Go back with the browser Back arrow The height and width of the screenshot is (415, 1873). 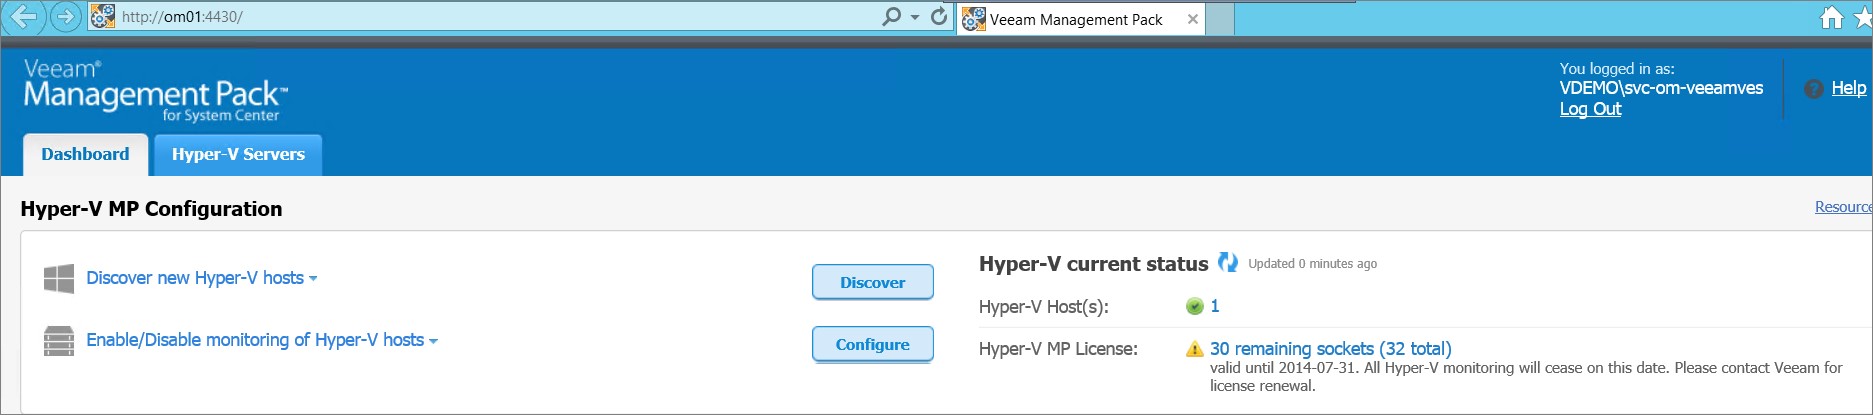click(24, 17)
